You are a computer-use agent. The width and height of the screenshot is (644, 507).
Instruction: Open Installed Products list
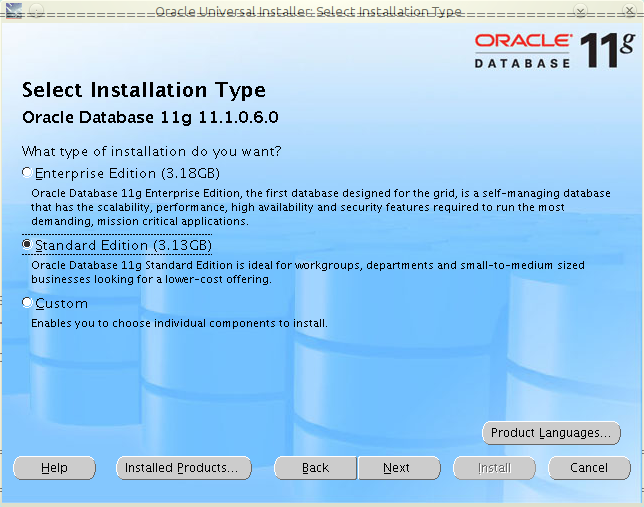tap(184, 468)
